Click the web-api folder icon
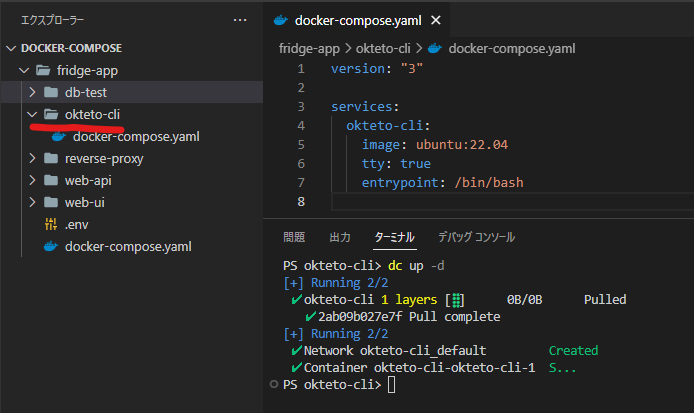694x413 pixels. 51,180
